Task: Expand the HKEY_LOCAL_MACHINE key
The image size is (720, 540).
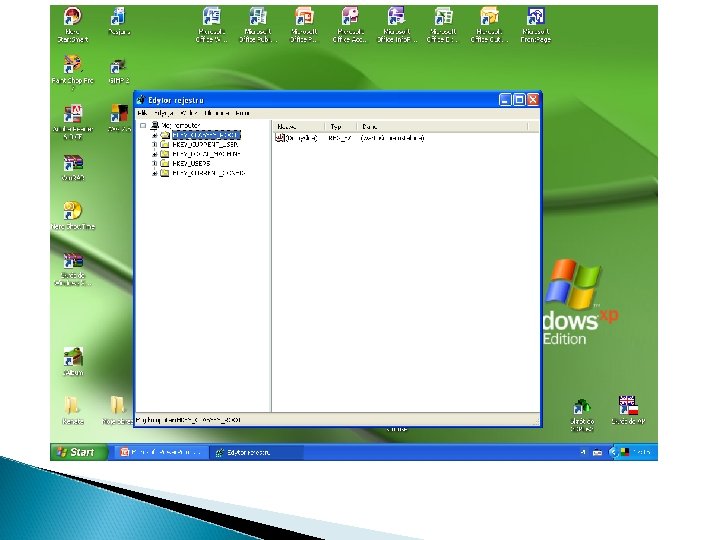Action: tap(155, 154)
